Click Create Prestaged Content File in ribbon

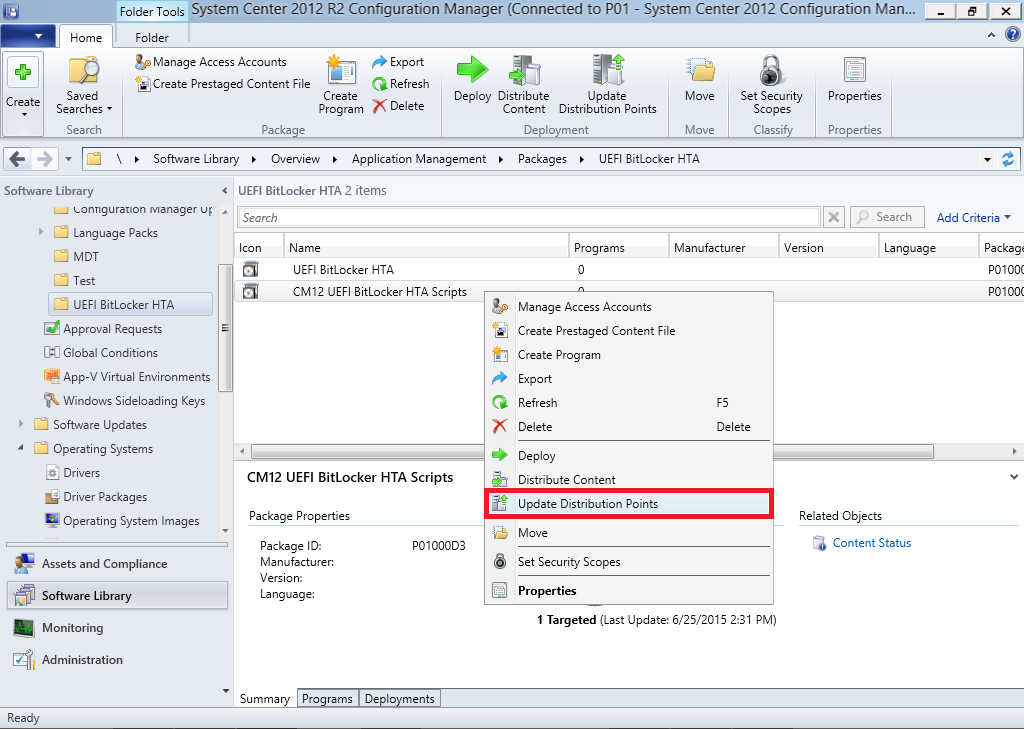(223, 84)
